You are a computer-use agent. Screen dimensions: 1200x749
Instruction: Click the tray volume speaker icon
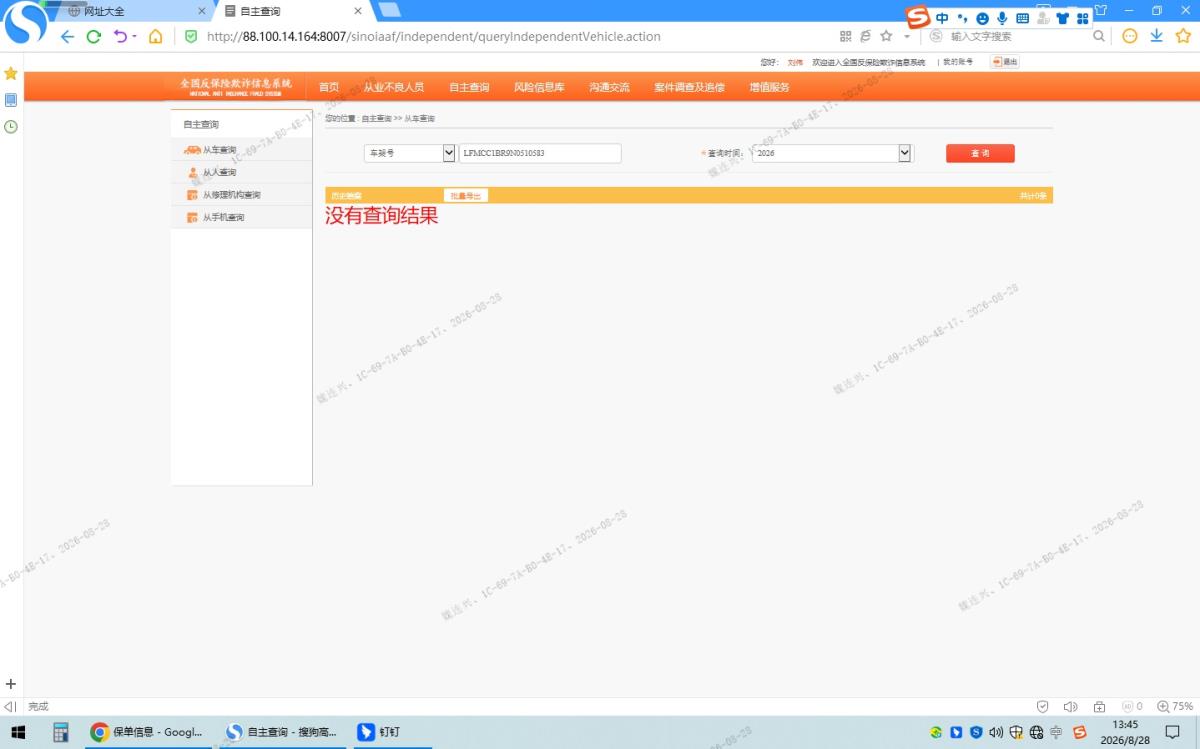pos(995,732)
